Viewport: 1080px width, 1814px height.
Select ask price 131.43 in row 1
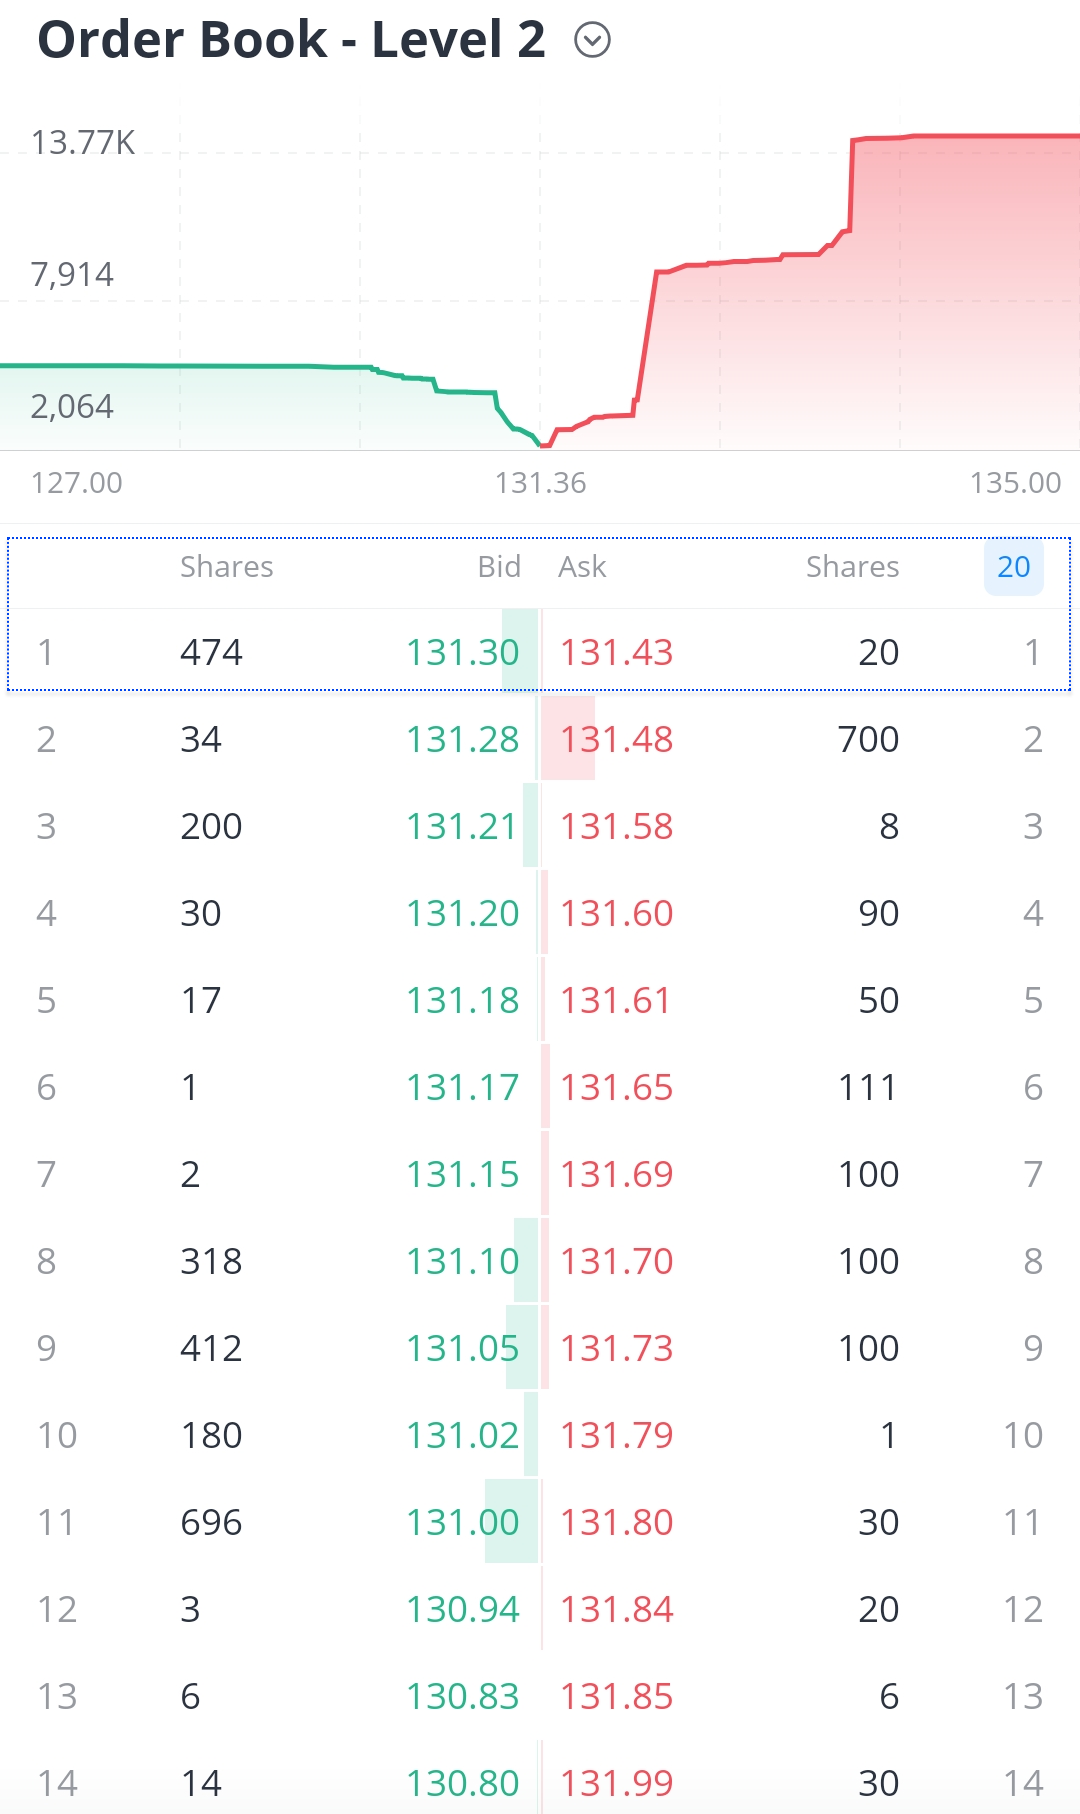click(x=616, y=652)
